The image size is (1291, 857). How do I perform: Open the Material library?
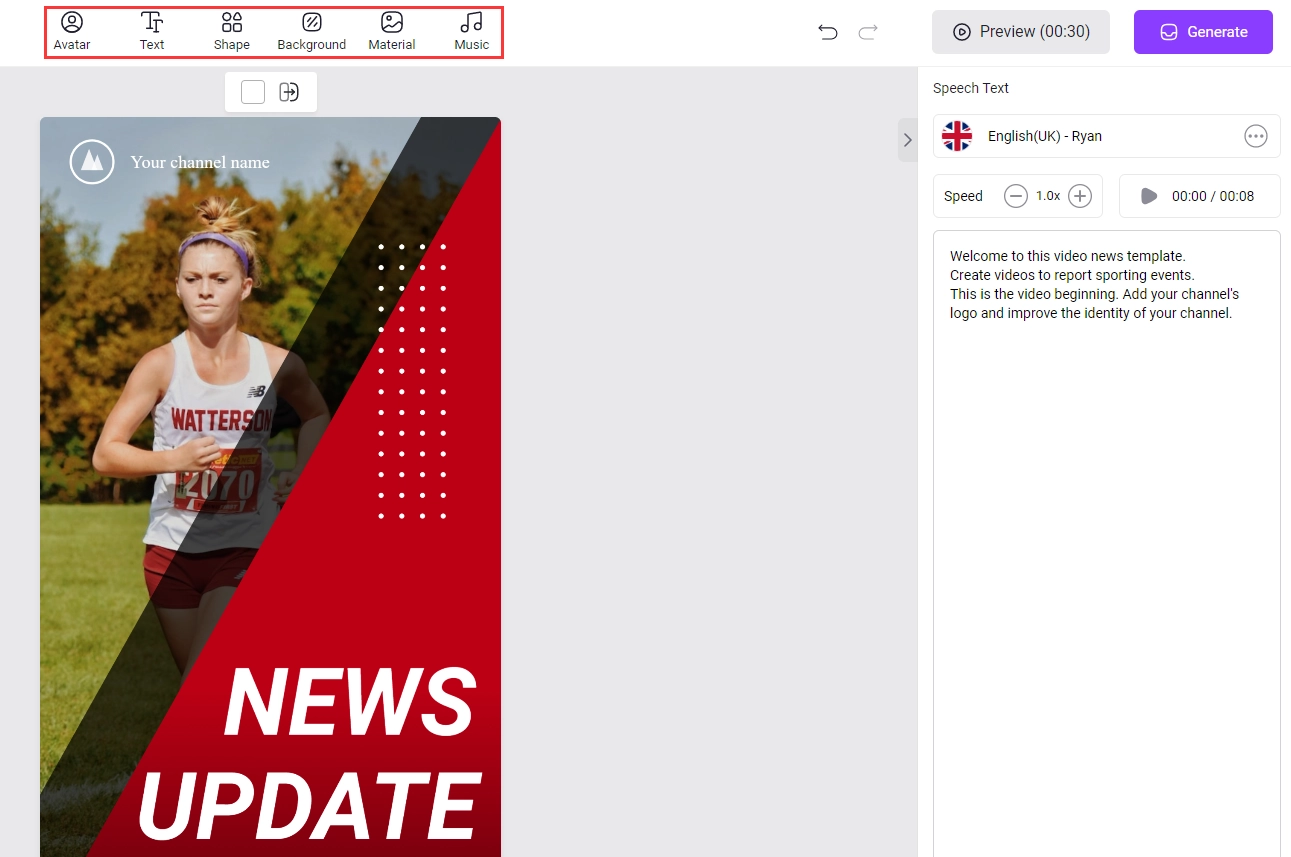tap(392, 31)
